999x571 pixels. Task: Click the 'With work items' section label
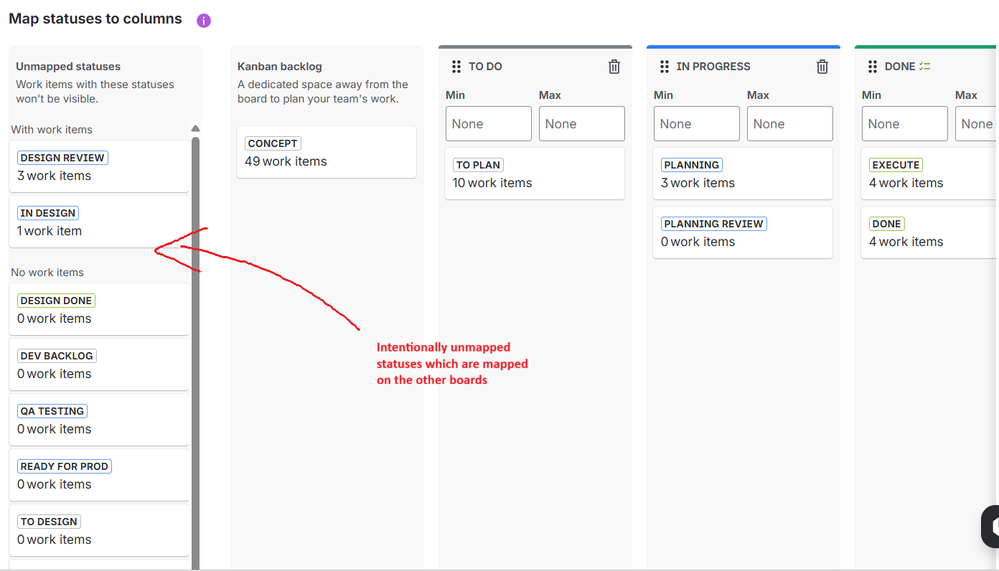(x=52, y=129)
